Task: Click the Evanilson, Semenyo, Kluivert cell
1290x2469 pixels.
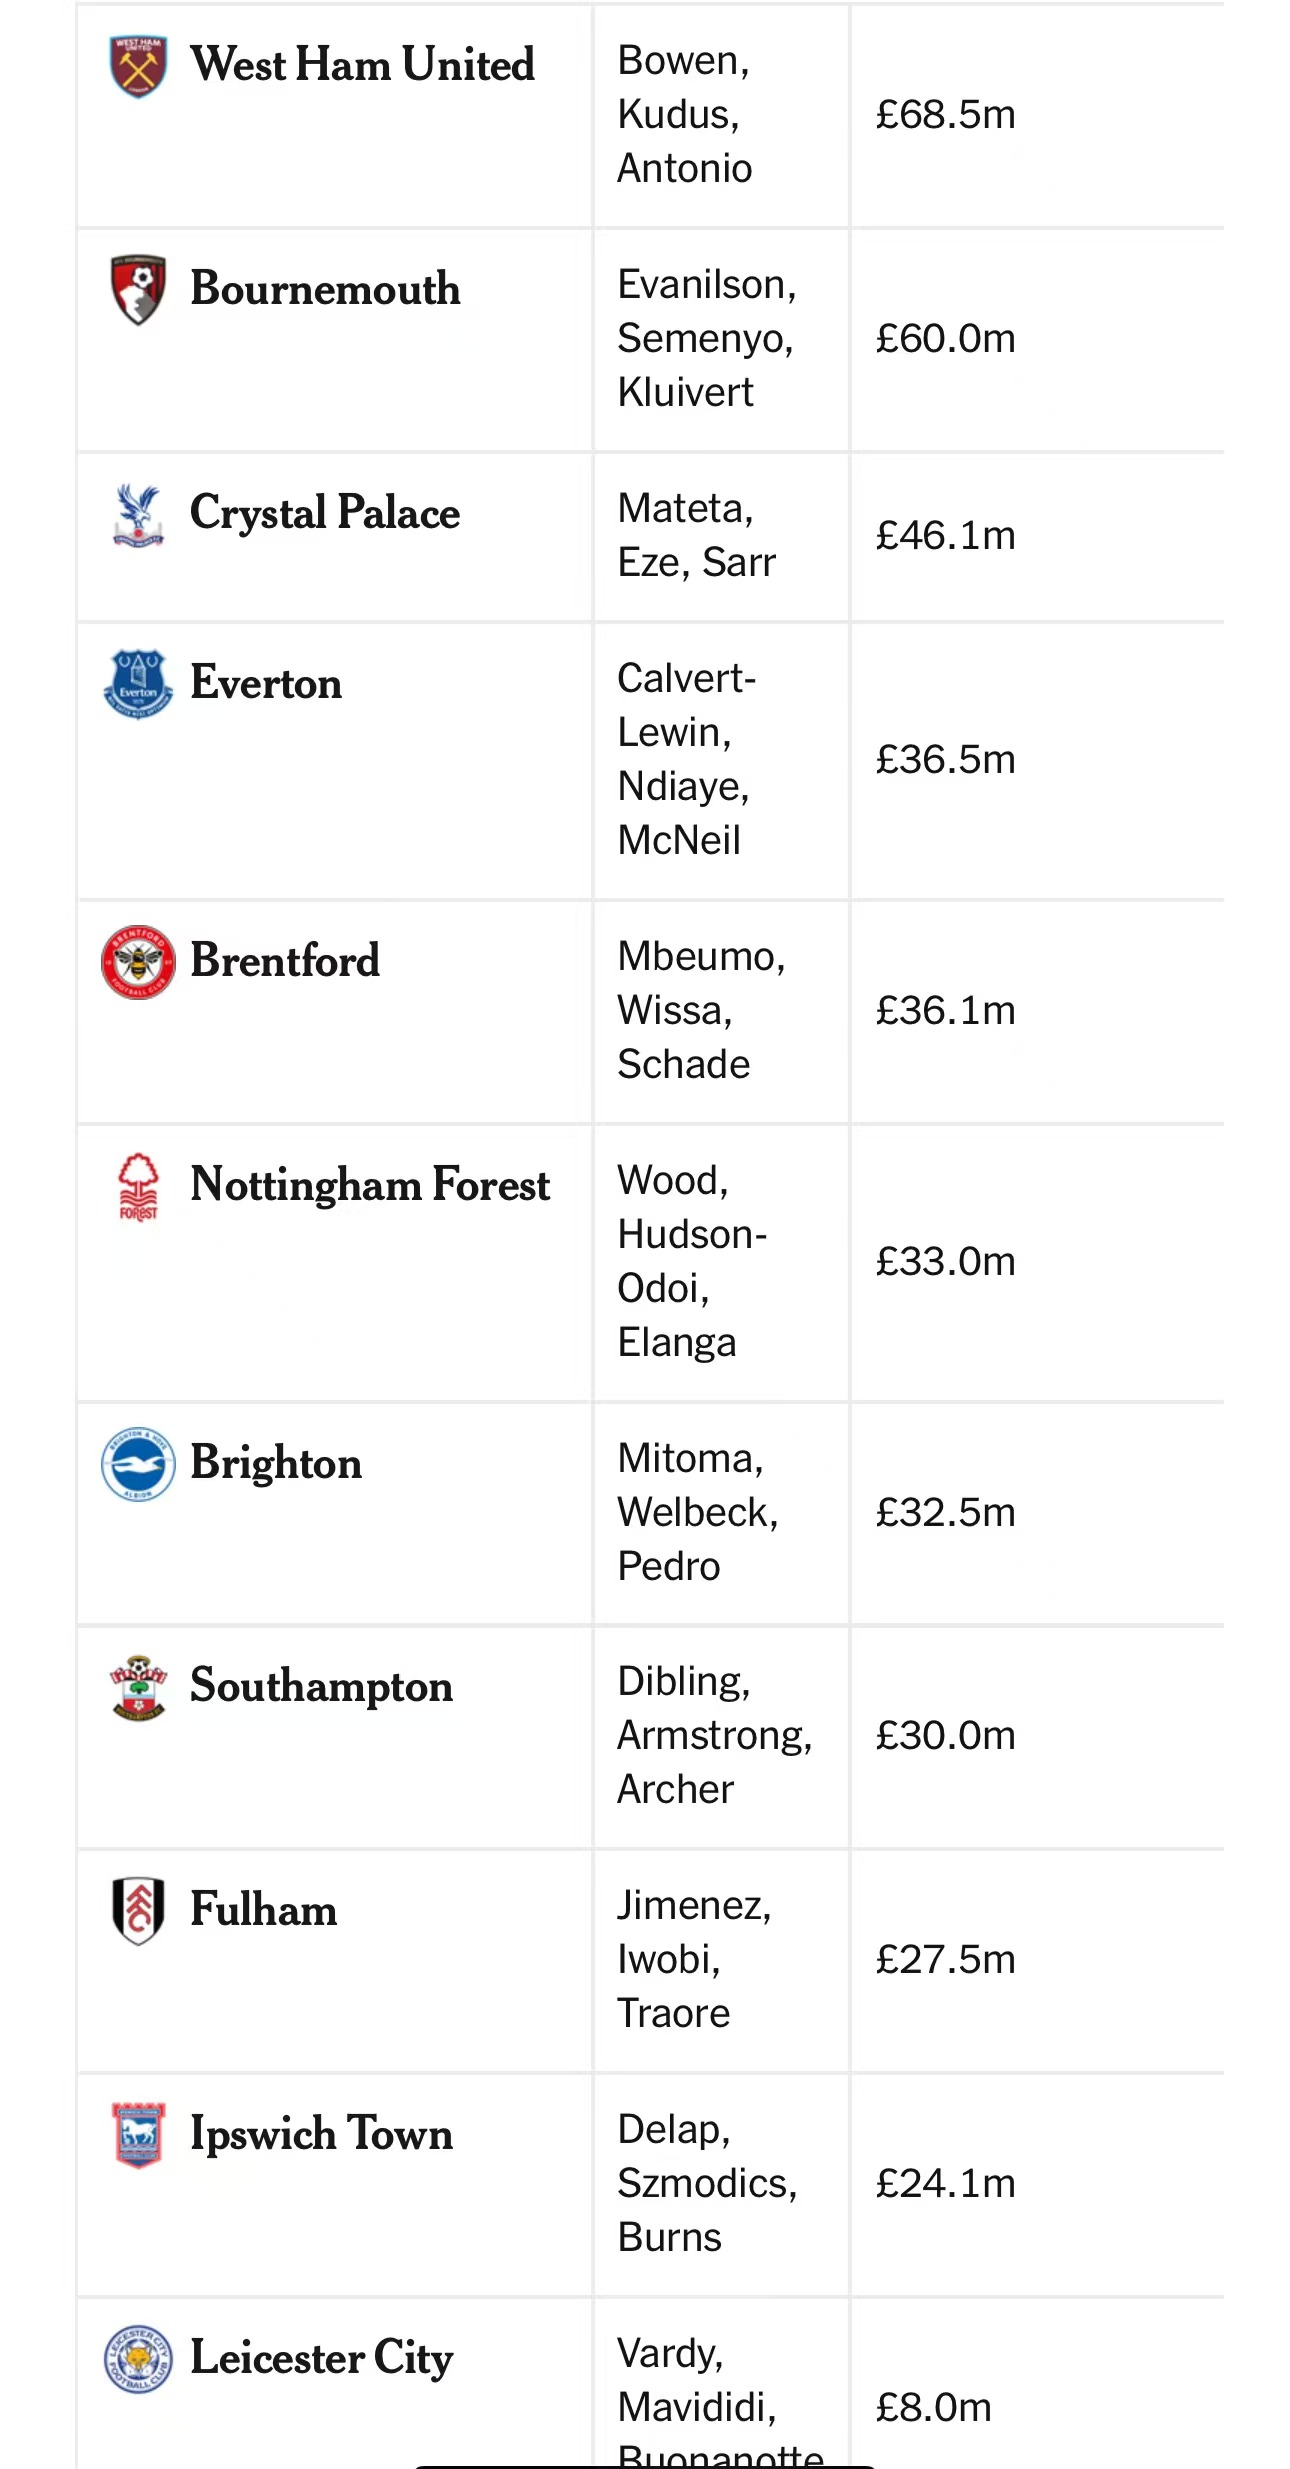Action: click(706, 339)
